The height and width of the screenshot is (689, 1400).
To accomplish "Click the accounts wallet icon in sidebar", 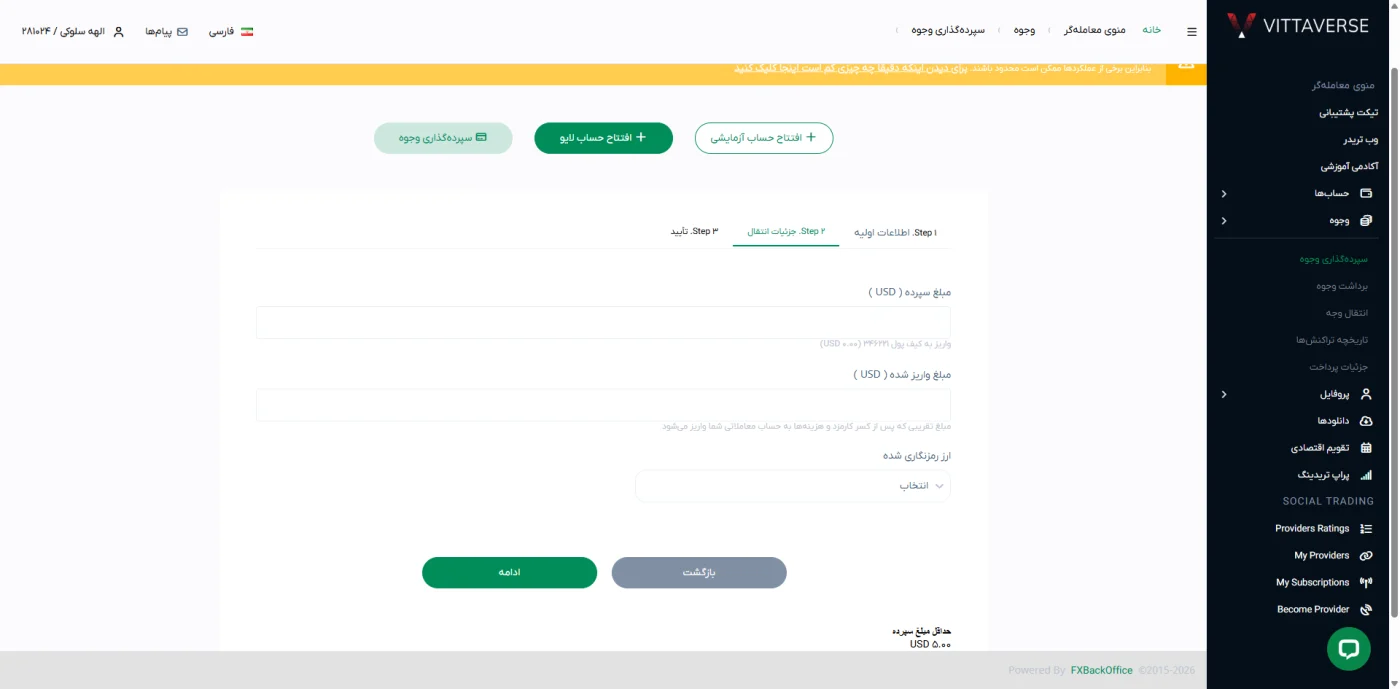I will pyautogui.click(x=1366, y=193).
